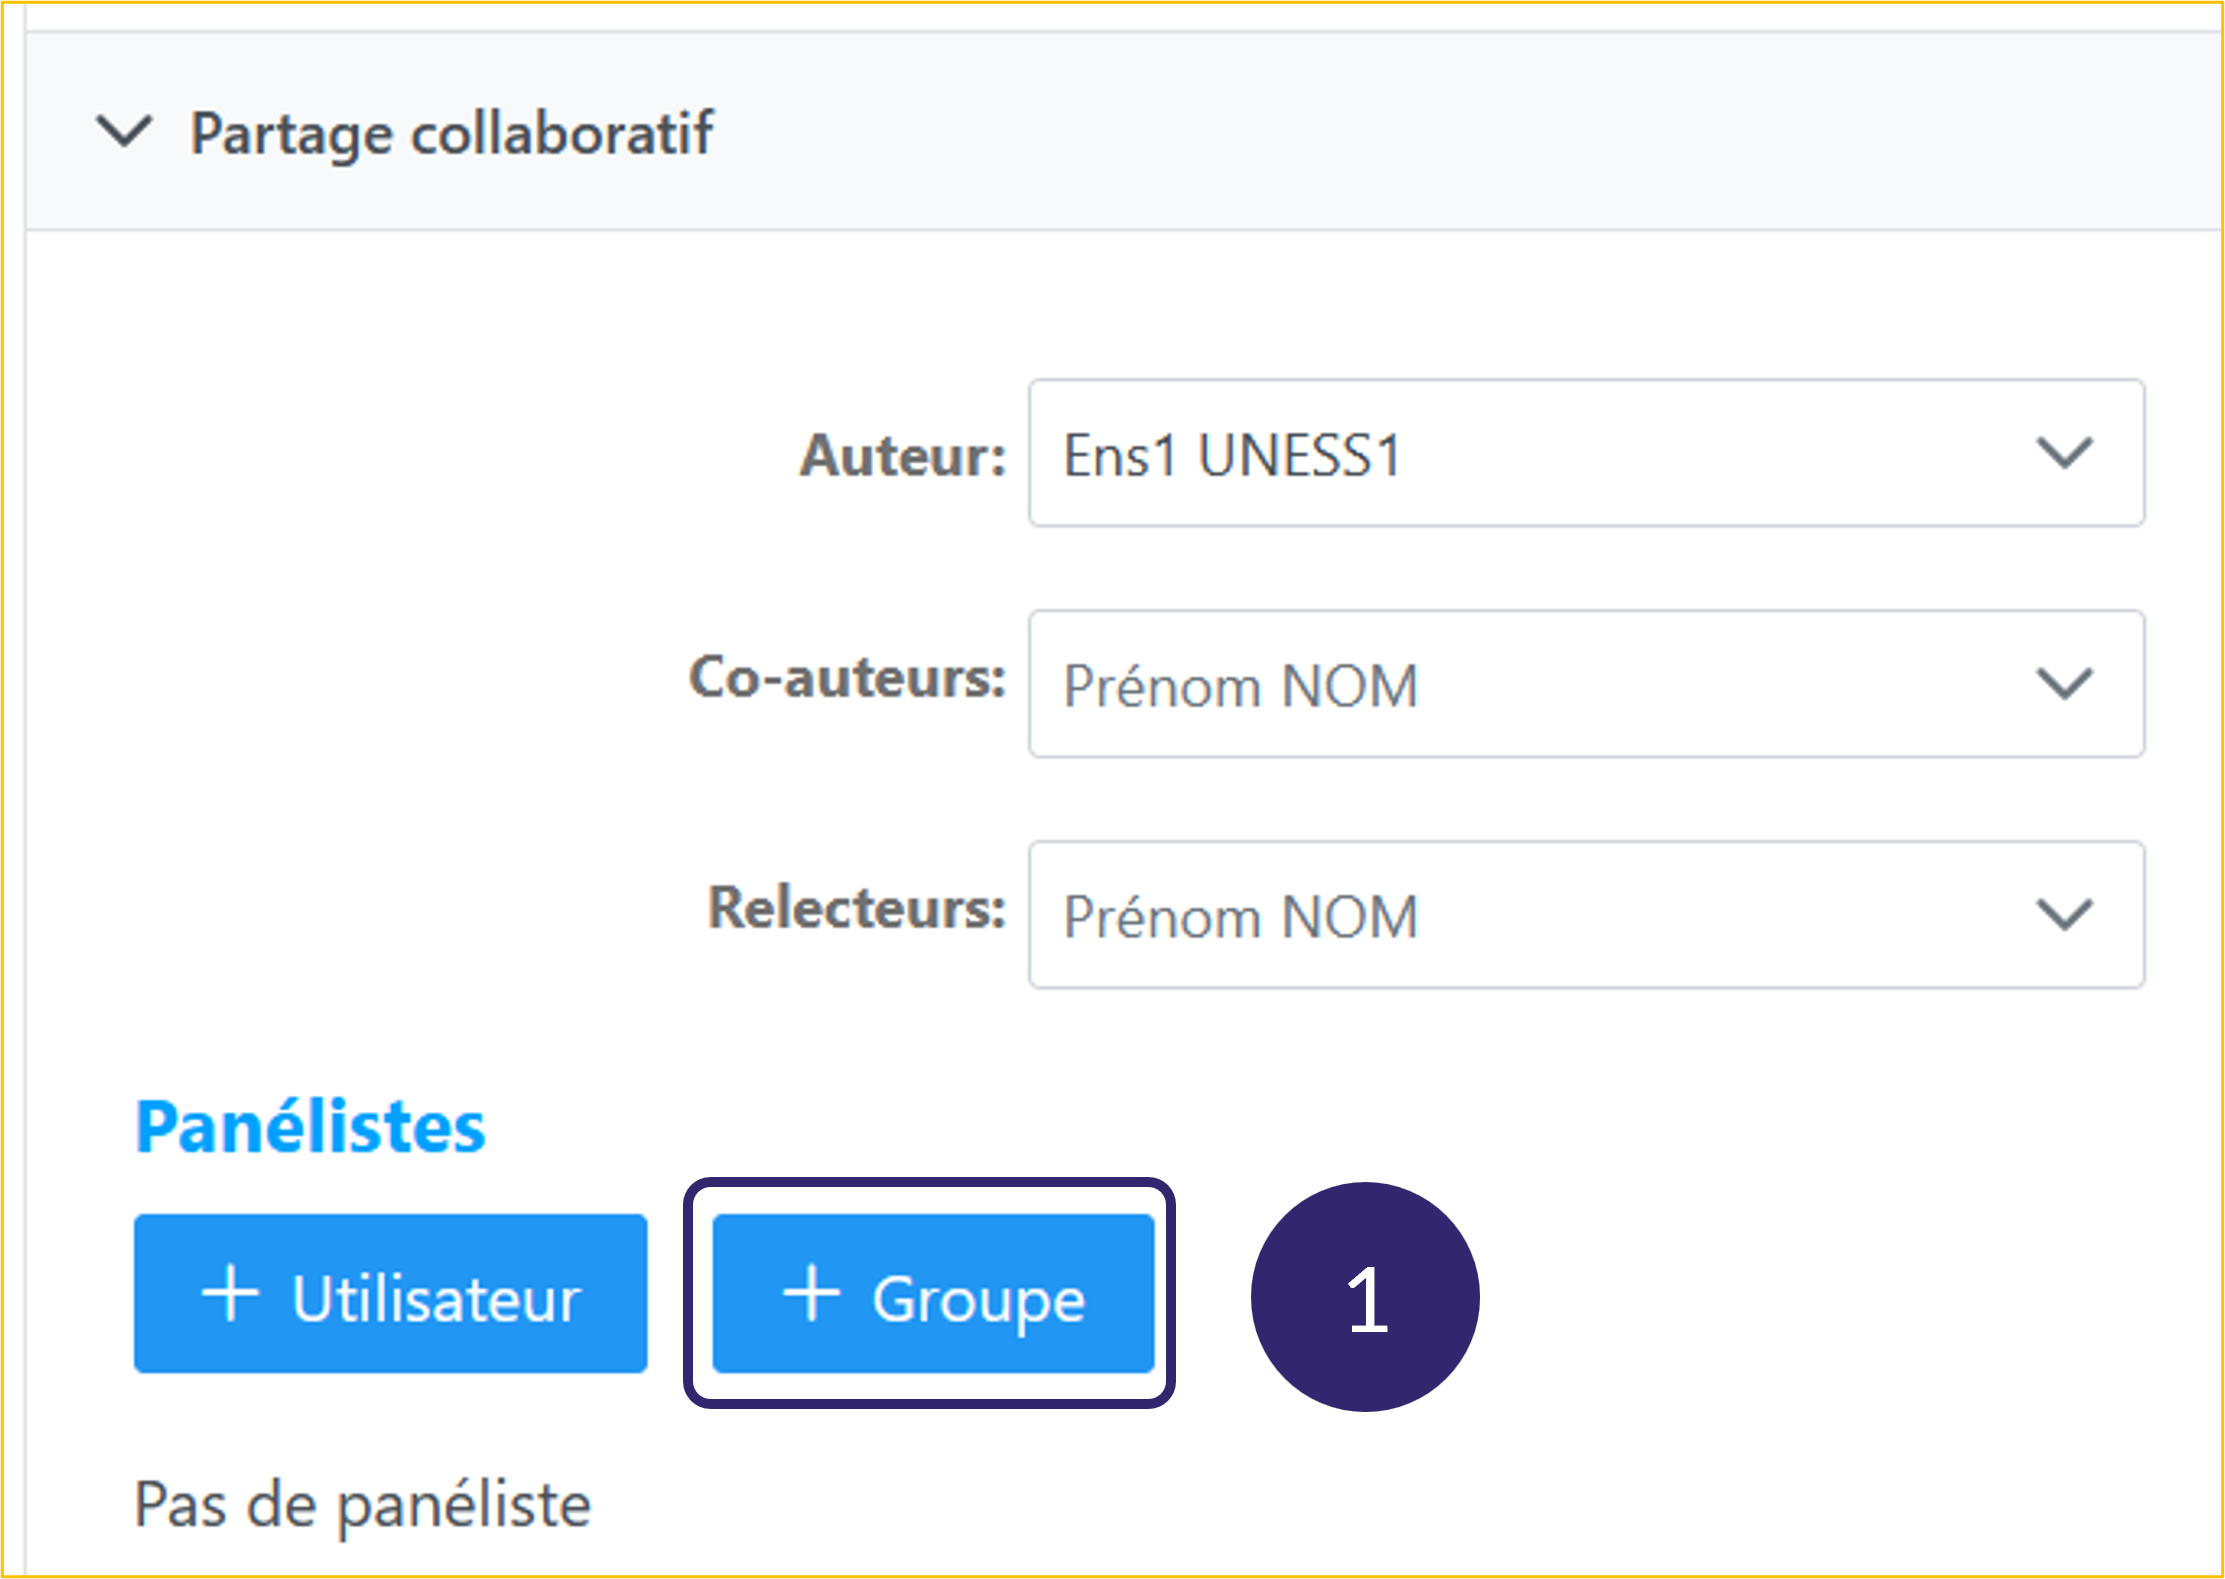The height and width of the screenshot is (1579, 2225).
Task: Click the Pas de panéliste text
Action: click(363, 1505)
